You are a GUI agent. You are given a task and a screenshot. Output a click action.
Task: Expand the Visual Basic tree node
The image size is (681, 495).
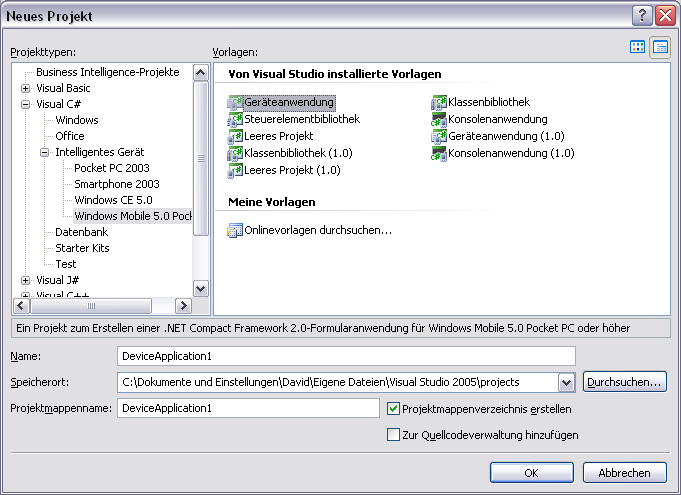pyautogui.click(x=26, y=89)
